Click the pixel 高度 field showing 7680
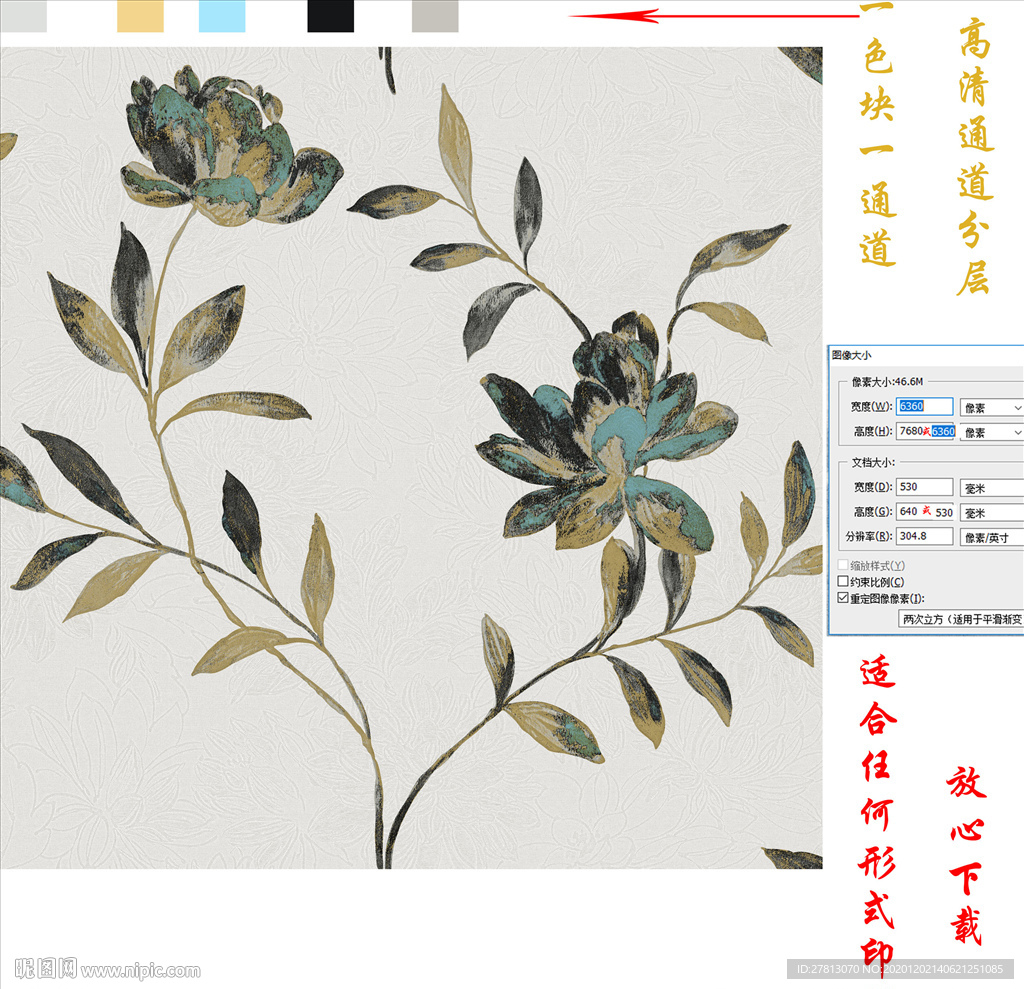This screenshot has width=1024, height=989. coord(924,431)
